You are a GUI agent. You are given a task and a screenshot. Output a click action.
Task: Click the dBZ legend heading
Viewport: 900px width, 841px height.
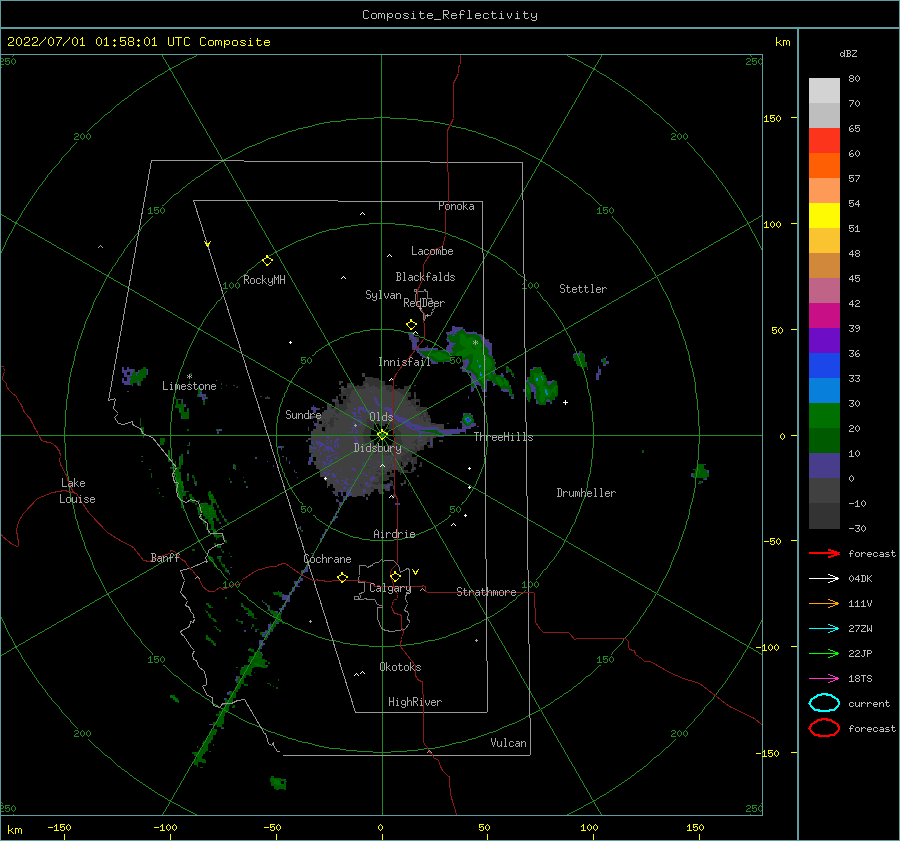[848, 53]
